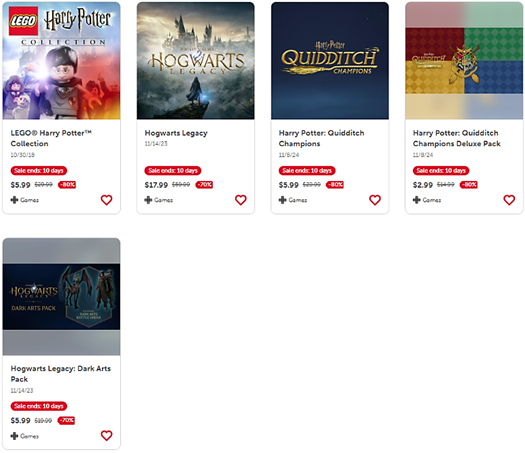
Task: Click the sale-ends badge on Dark Arts Pack
Action: 39,406
